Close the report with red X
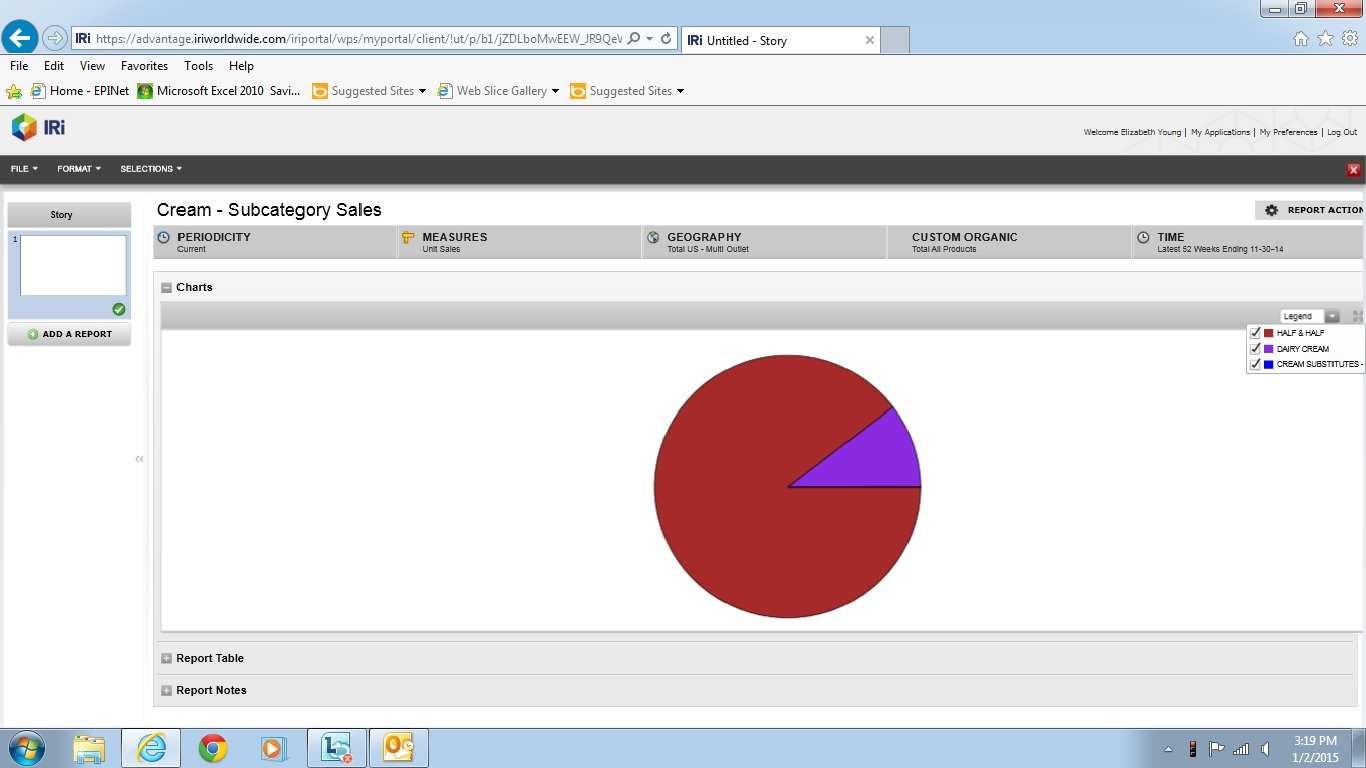This screenshot has height=768, width=1366. [x=1353, y=170]
